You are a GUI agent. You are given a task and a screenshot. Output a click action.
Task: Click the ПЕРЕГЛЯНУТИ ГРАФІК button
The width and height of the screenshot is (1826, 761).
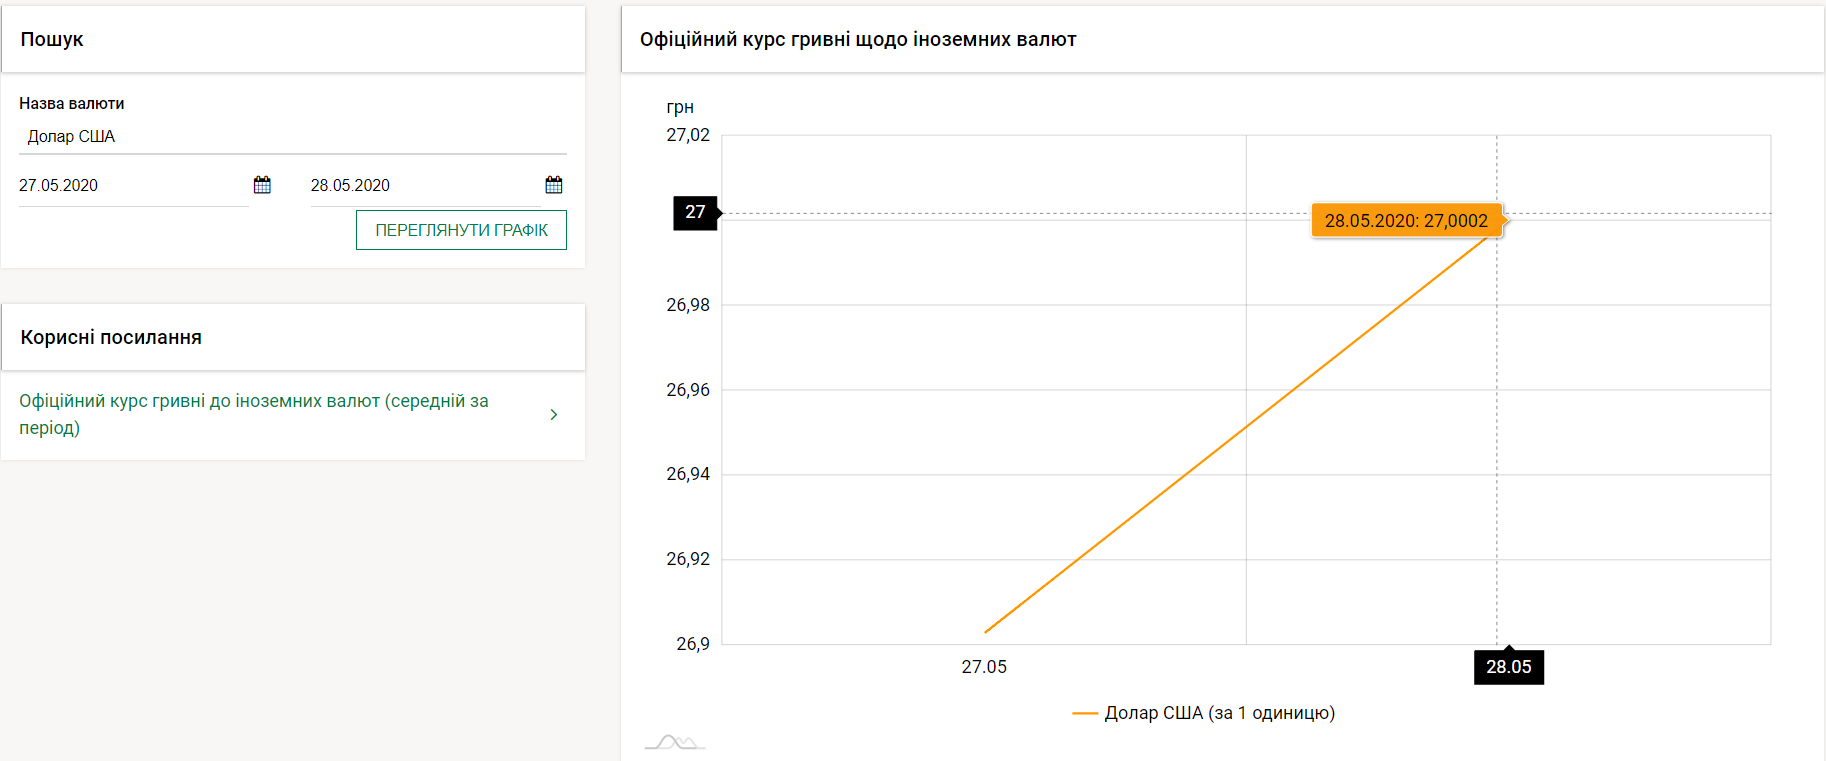(461, 230)
